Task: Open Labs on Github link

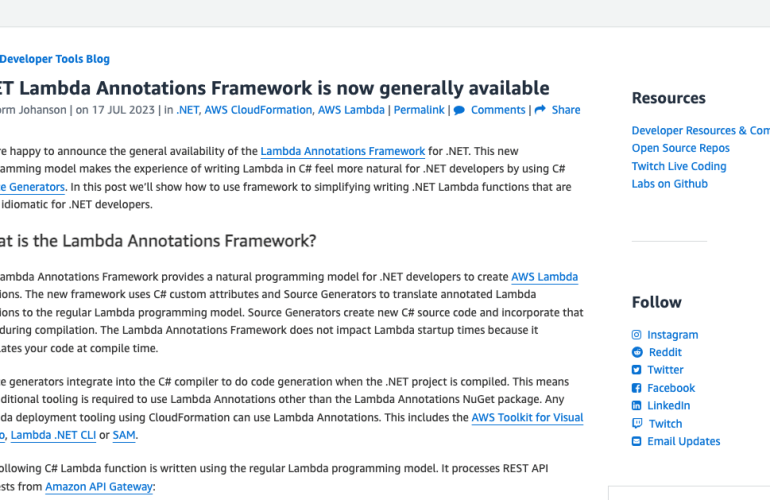Action: point(669,184)
